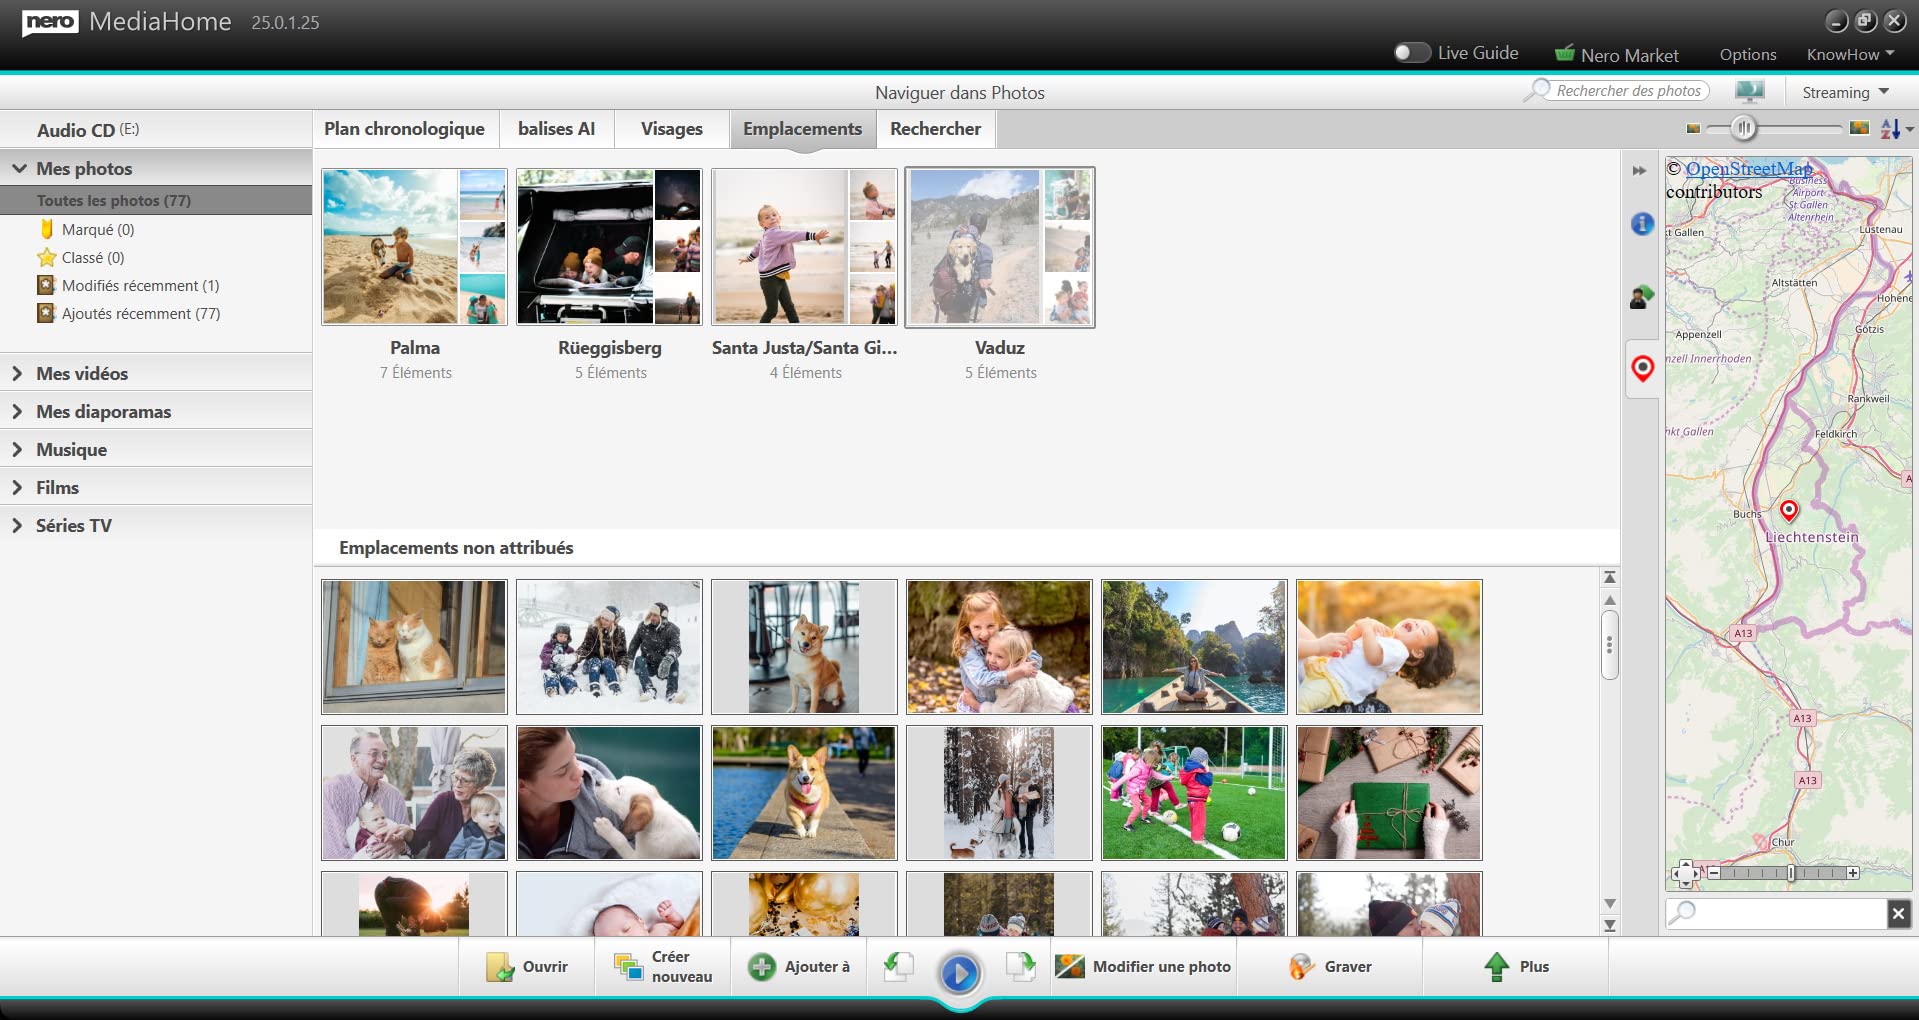Image resolution: width=1919 pixels, height=1020 pixels.
Task: Select the map location pin panel icon
Action: (x=1642, y=369)
